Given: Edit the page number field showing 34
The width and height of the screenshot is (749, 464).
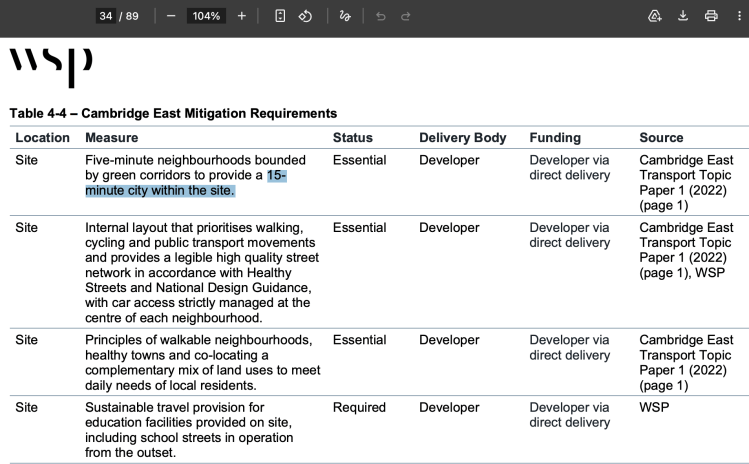Looking at the screenshot, I should click(x=106, y=16).
